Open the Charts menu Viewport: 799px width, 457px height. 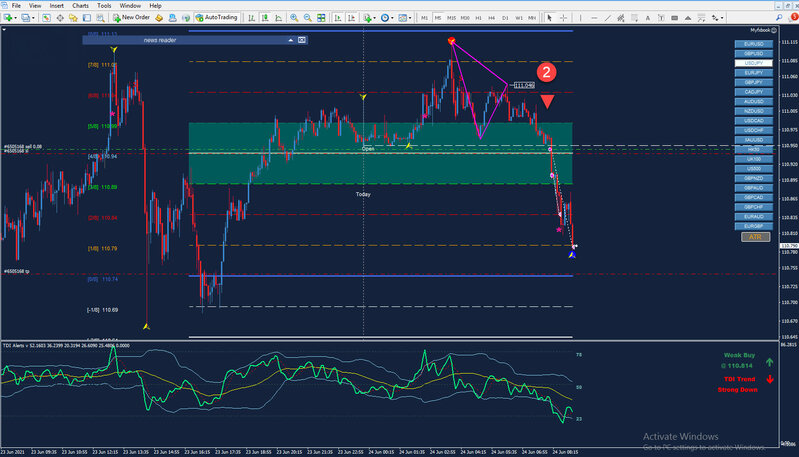[x=80, y=6]
